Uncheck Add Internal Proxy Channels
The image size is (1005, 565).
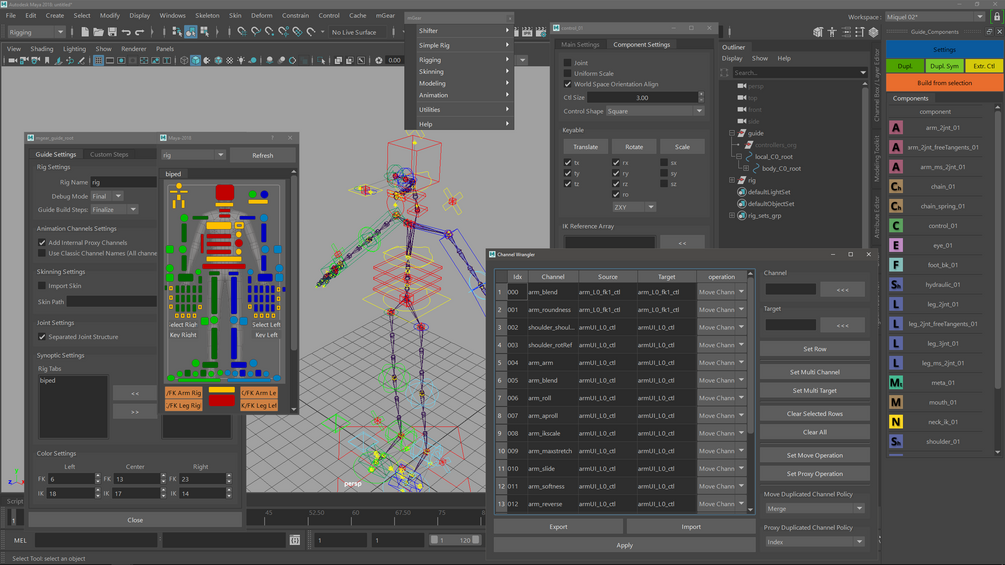[x=42, y=243]
